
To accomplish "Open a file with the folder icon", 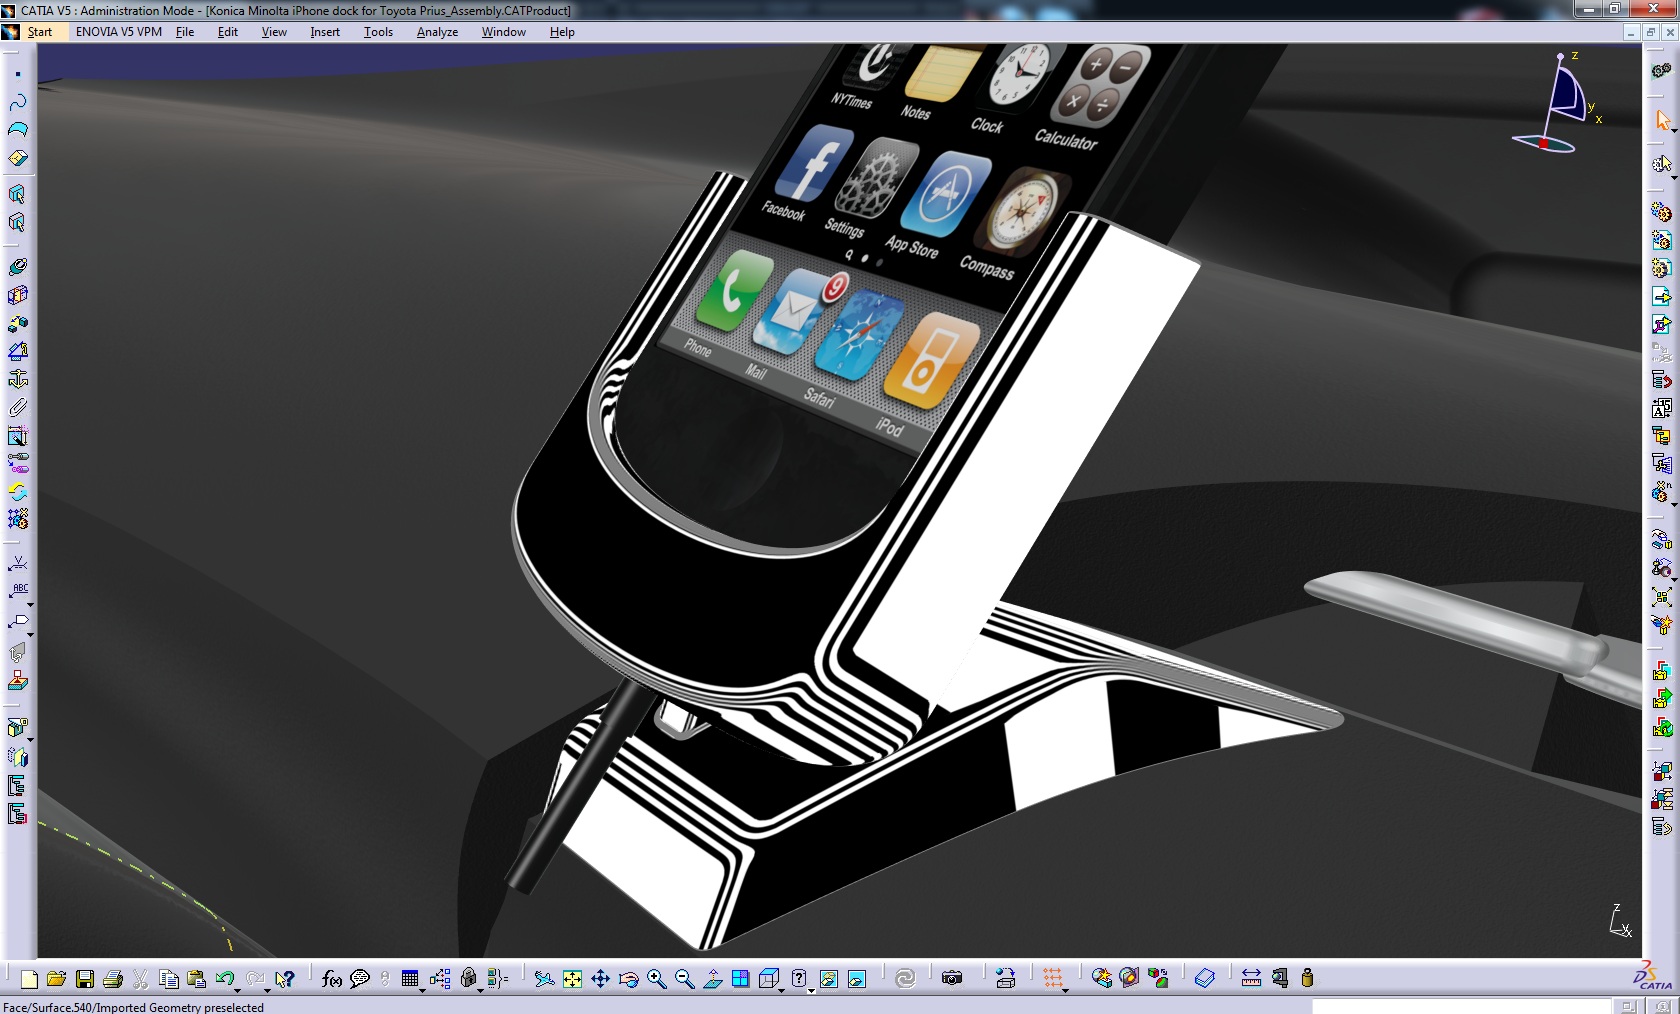I will 56,979.
